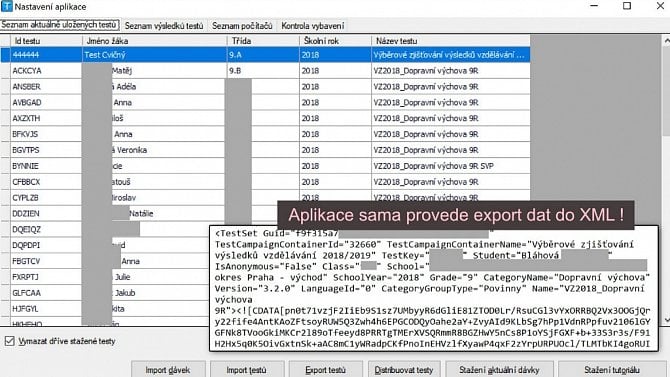Viewport: 670px width, 377px height.
Task: Sort by 'Jméno žáka' column header
Action: pos(154,41)
